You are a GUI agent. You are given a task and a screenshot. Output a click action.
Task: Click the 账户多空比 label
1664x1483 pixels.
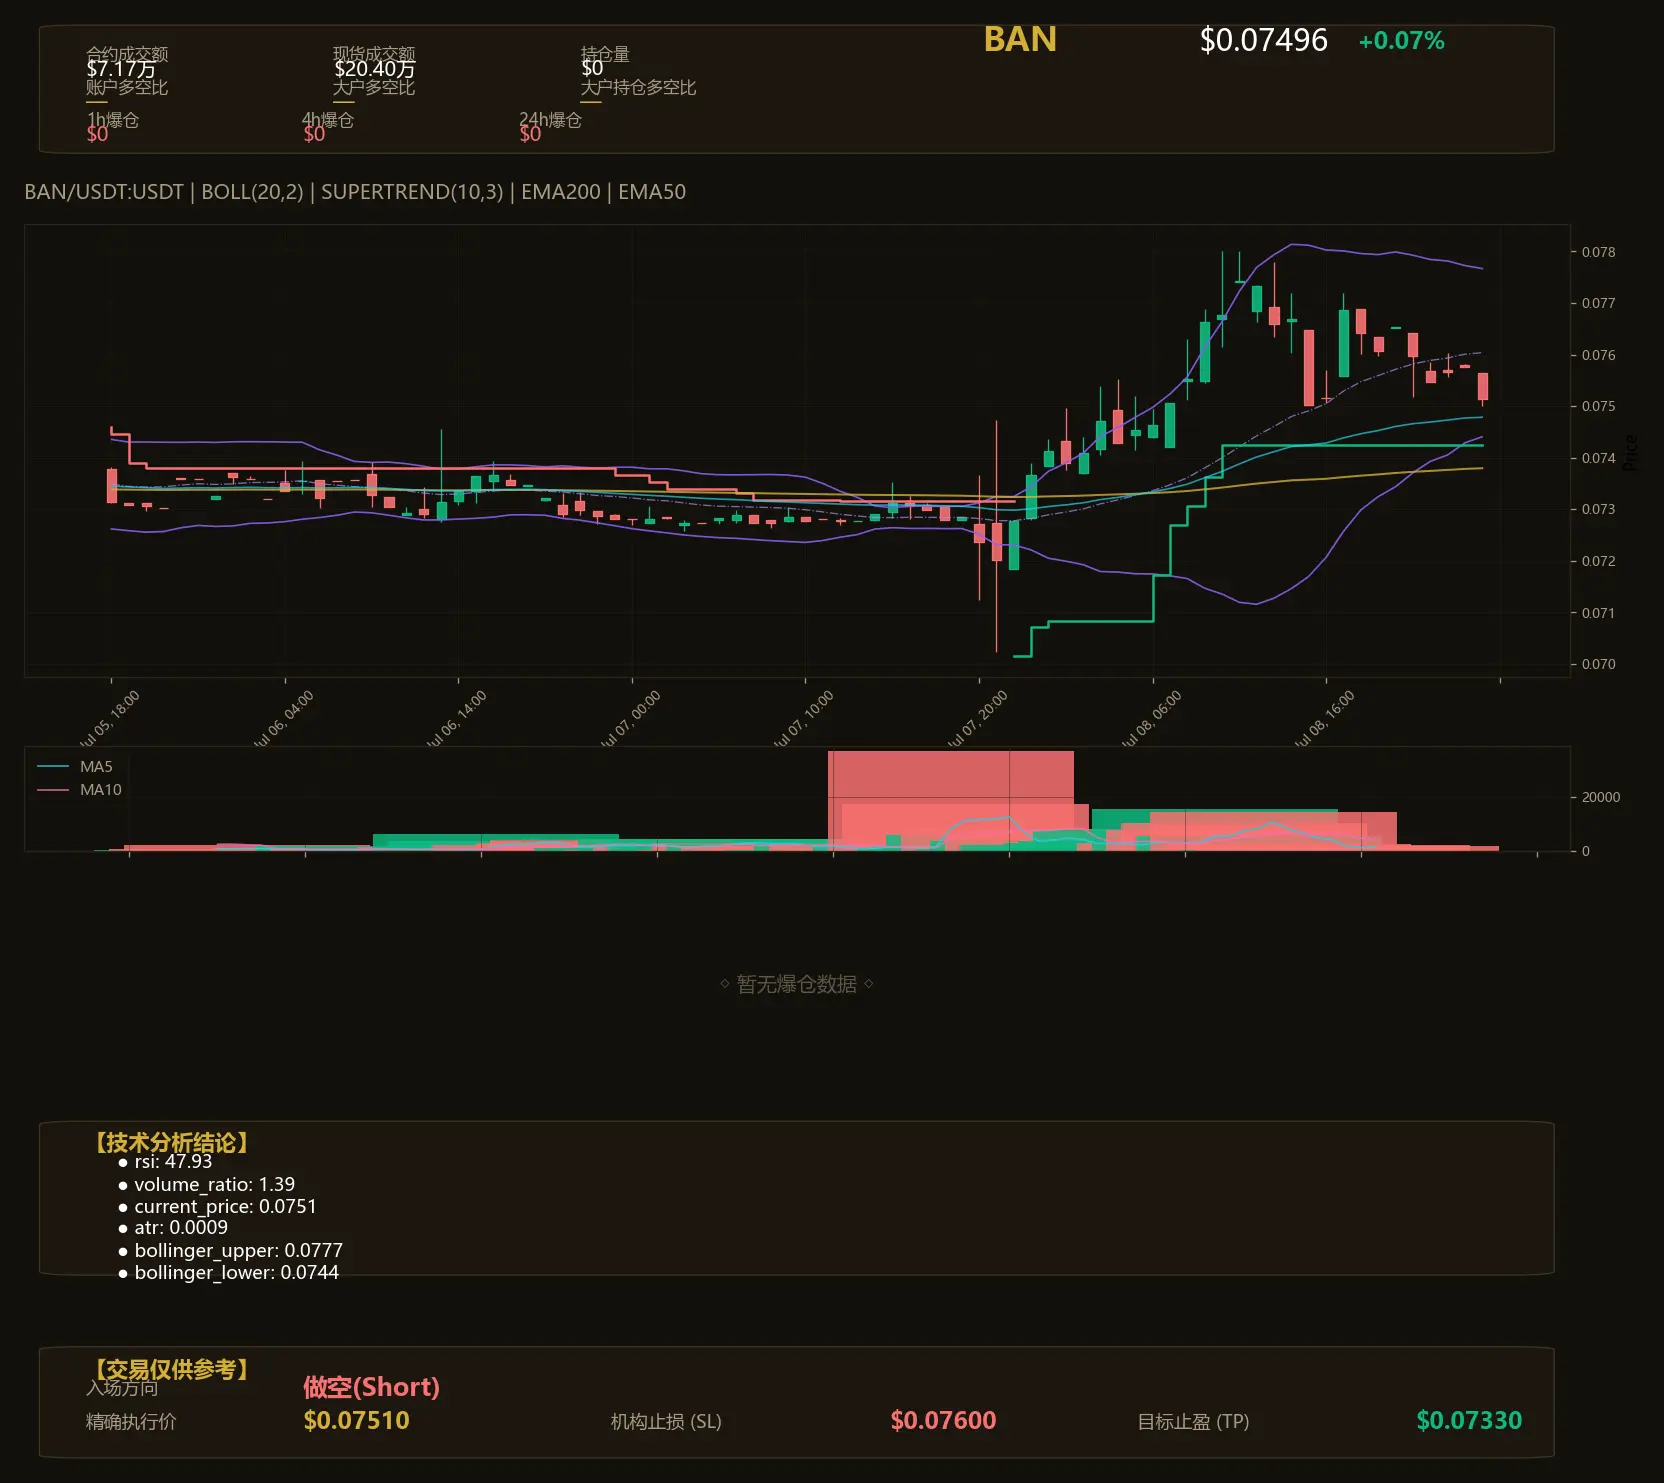click(x=127, y=87)
